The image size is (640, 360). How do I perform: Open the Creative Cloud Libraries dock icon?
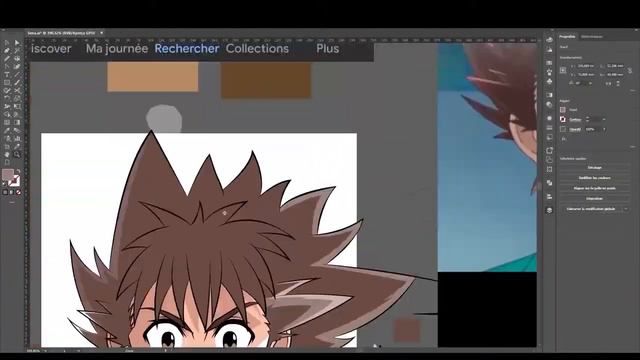(549, 39)
